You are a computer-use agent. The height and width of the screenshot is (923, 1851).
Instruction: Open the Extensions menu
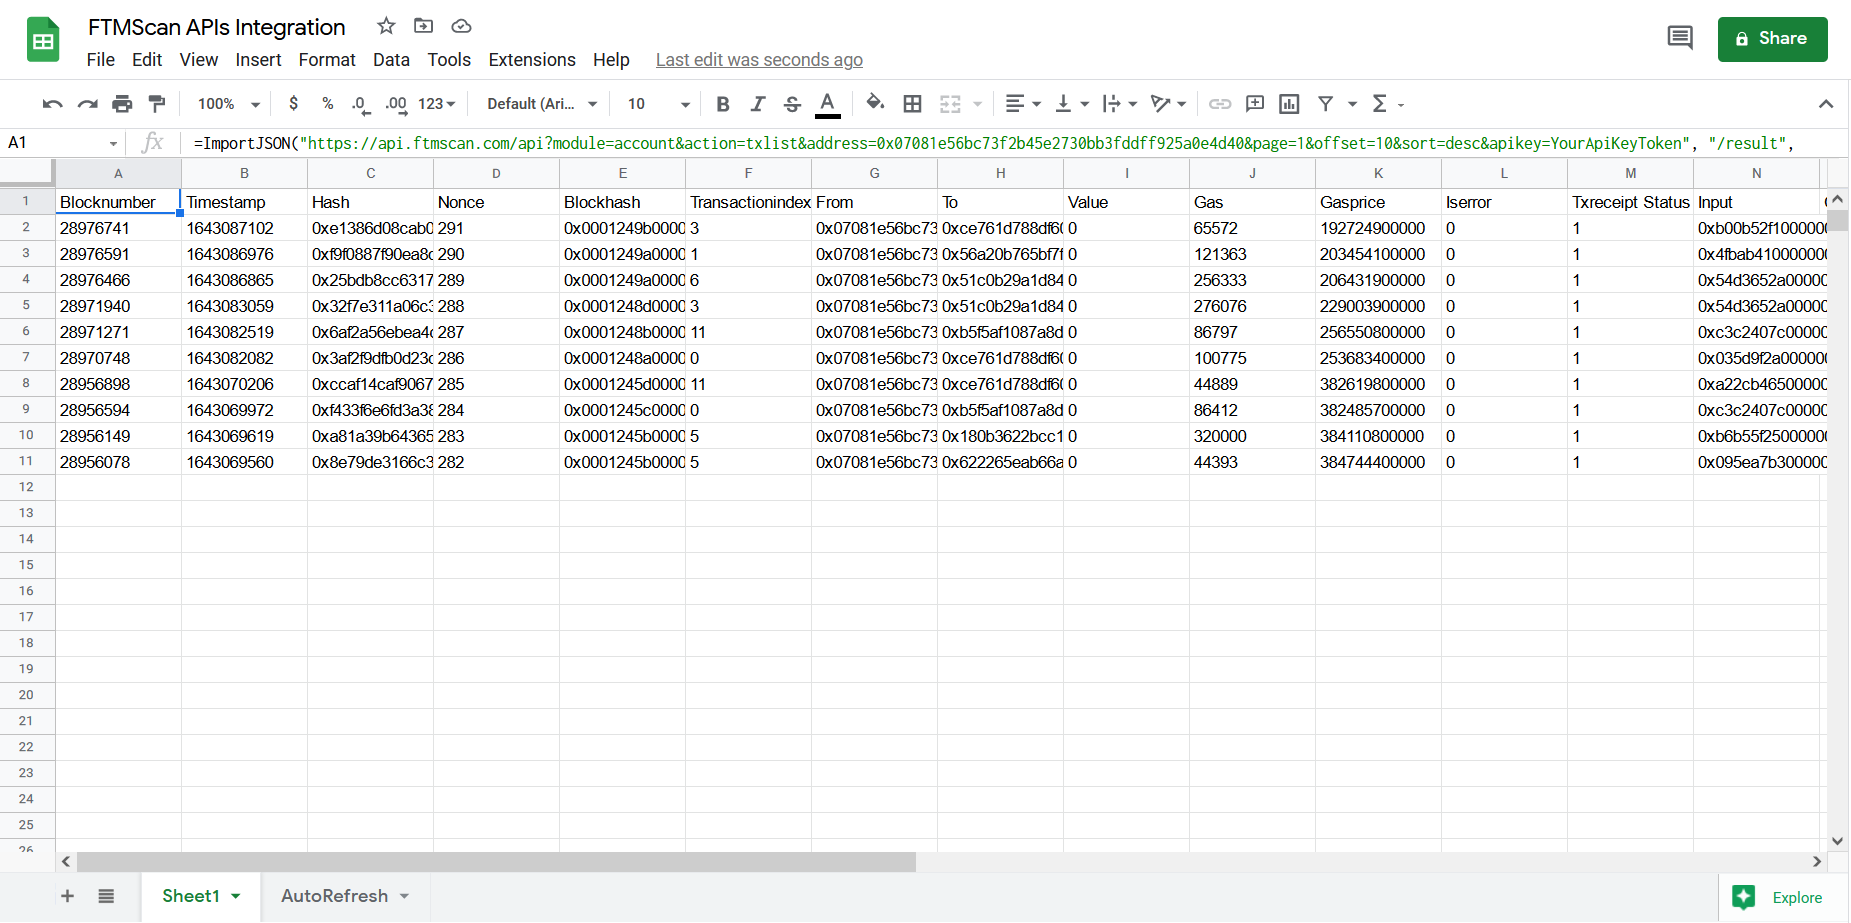pos(532,60)
